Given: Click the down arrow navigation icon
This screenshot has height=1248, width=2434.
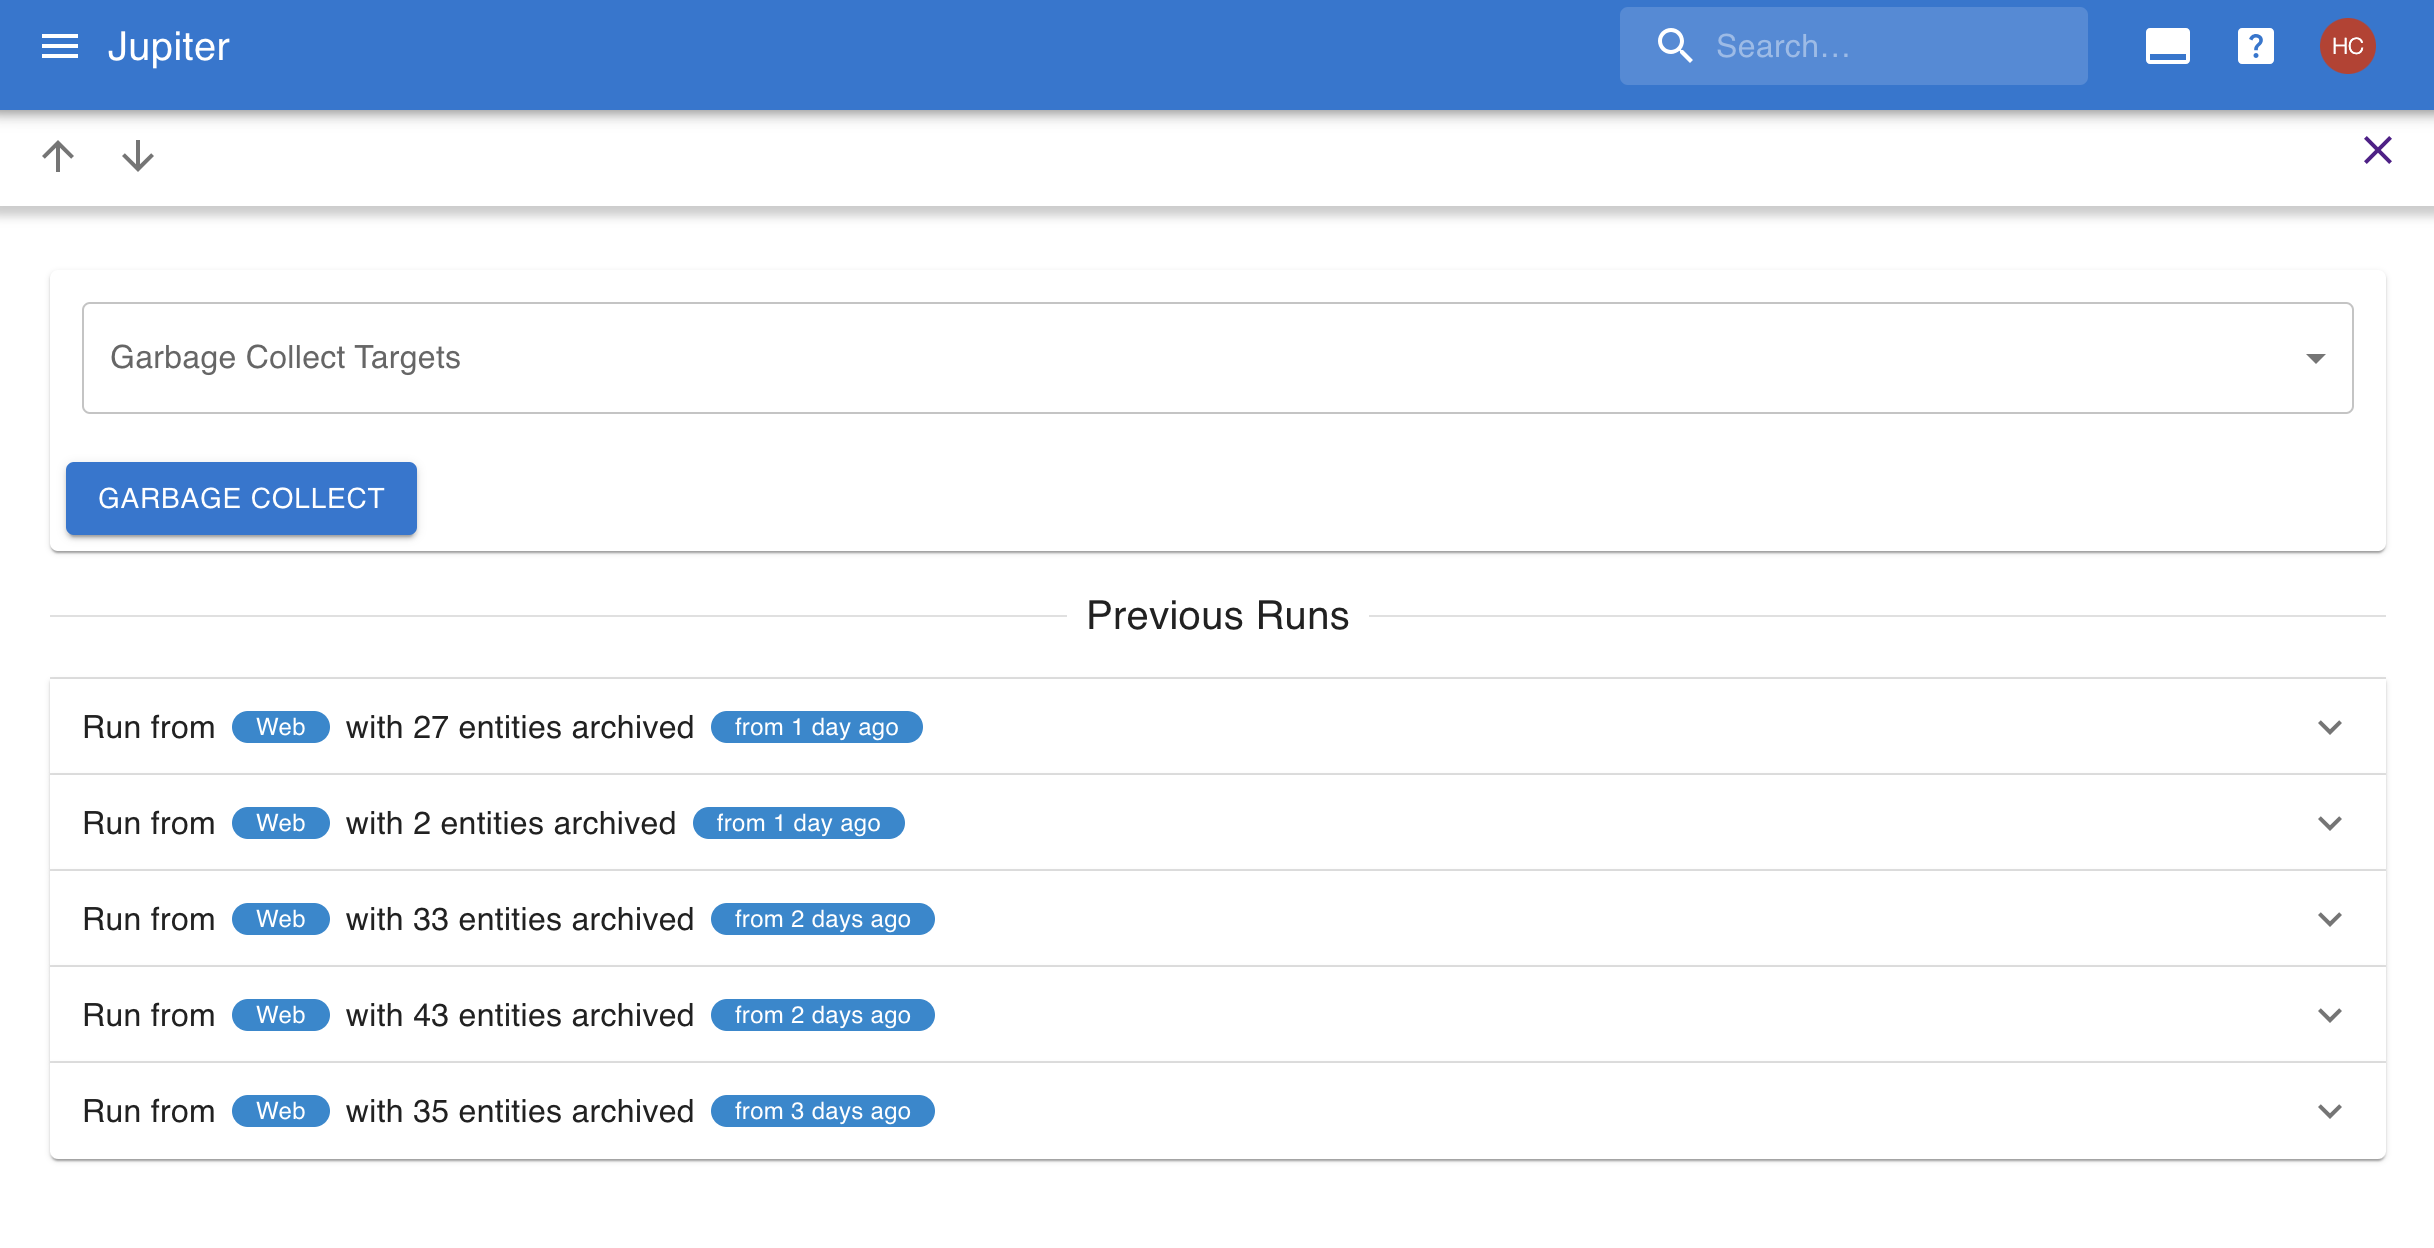Looking at the screenshot, I should pos(138,155).
